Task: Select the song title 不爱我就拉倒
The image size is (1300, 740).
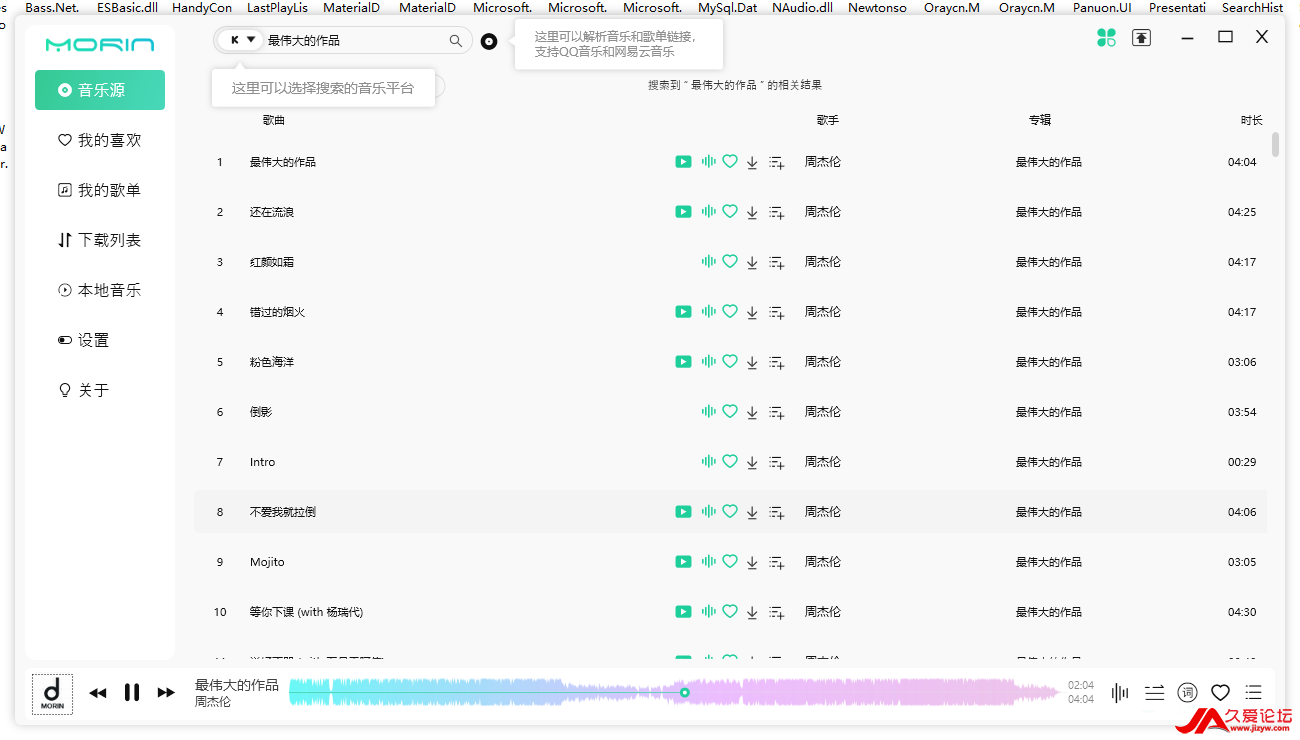Action: [283, 512]
